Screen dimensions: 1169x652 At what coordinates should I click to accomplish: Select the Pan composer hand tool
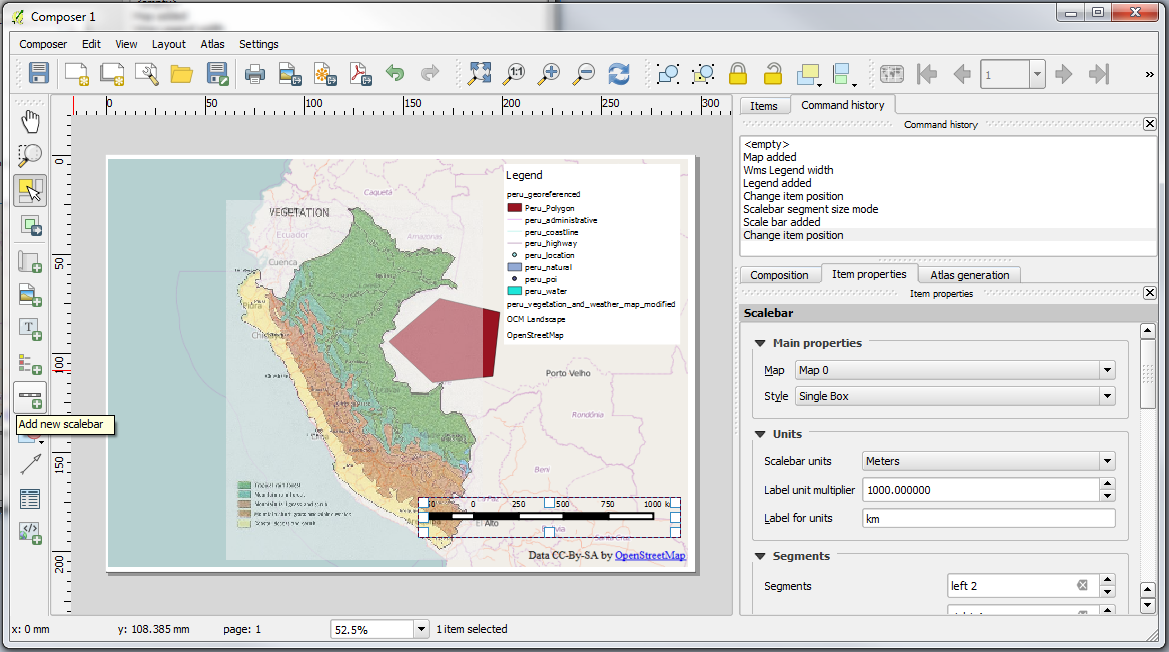tap(30, 121)
